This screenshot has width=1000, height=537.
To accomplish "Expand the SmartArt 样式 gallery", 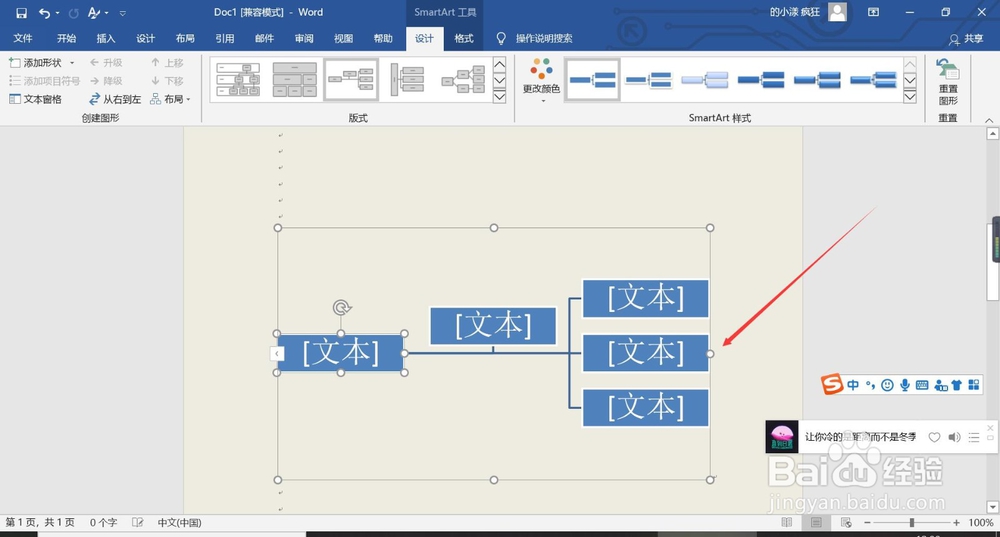I will pyautogui.click(x=910, y=96).
